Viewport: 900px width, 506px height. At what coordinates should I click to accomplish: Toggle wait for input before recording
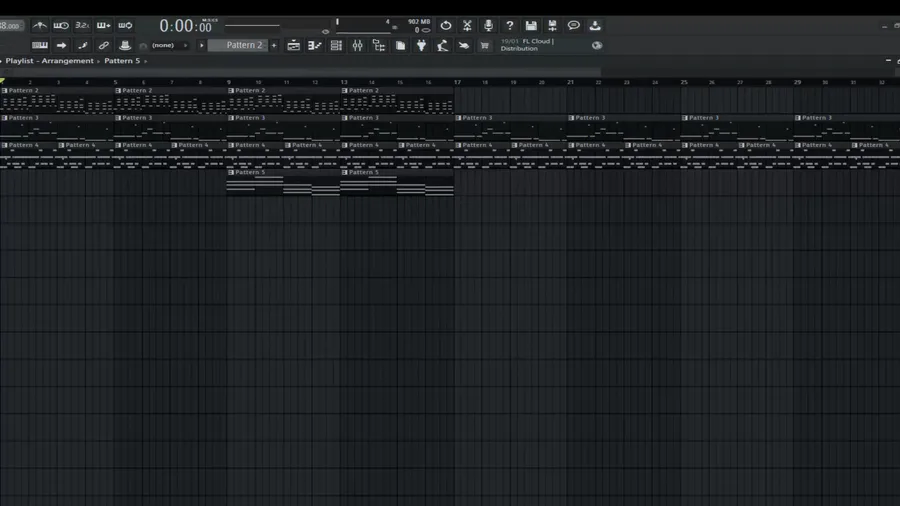pyautogui.click(x=61, y=25)
